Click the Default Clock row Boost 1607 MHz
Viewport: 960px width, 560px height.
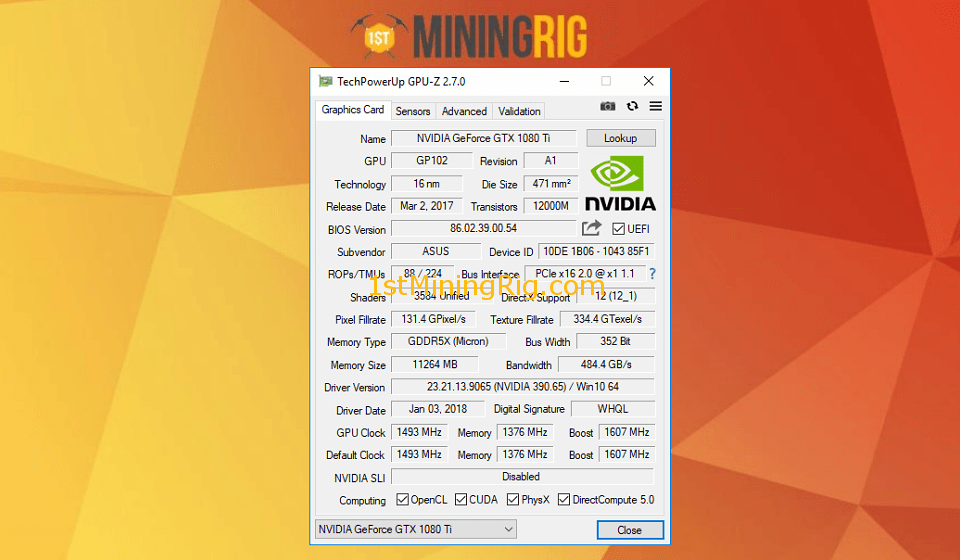click(627, 454)
